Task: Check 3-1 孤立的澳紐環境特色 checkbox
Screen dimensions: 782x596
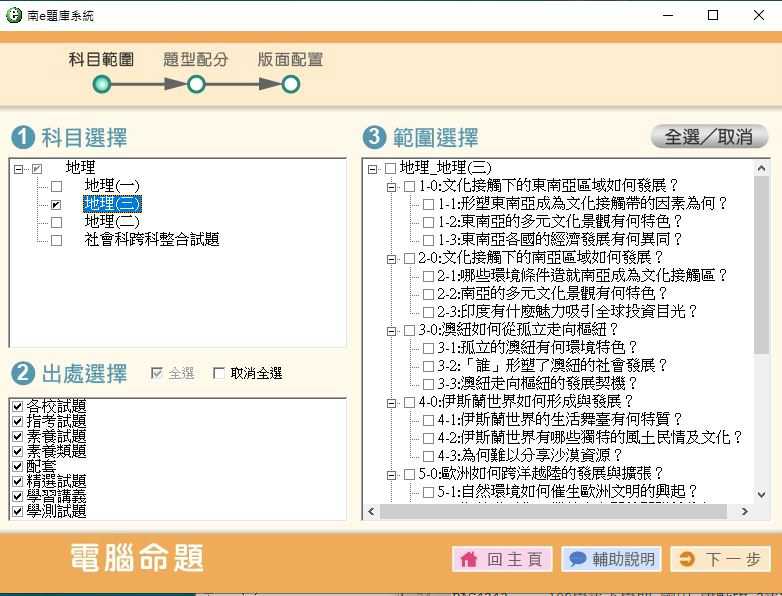Action: click(428, 348)
